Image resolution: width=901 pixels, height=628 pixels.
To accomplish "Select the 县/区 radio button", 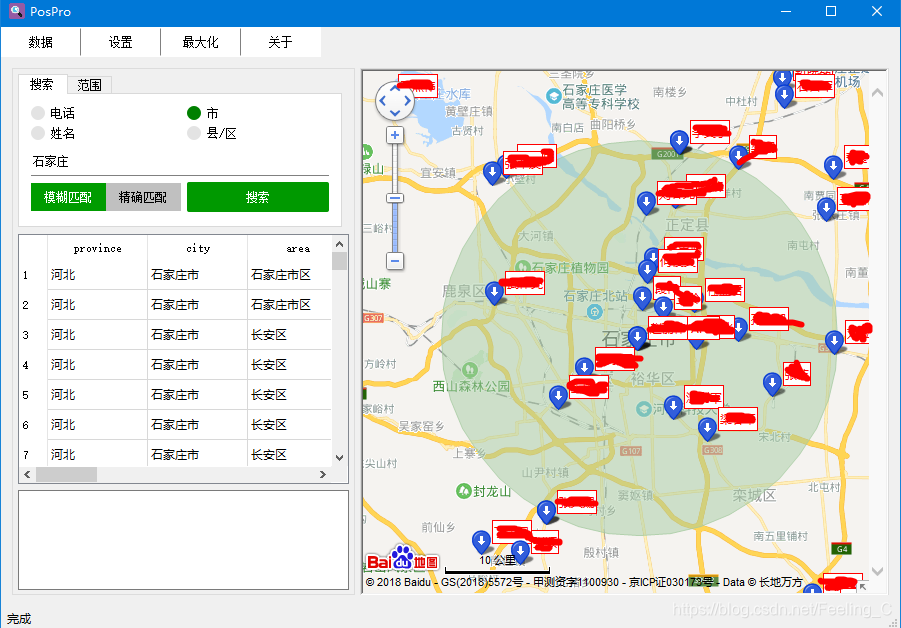I will (x=194, y=133).
